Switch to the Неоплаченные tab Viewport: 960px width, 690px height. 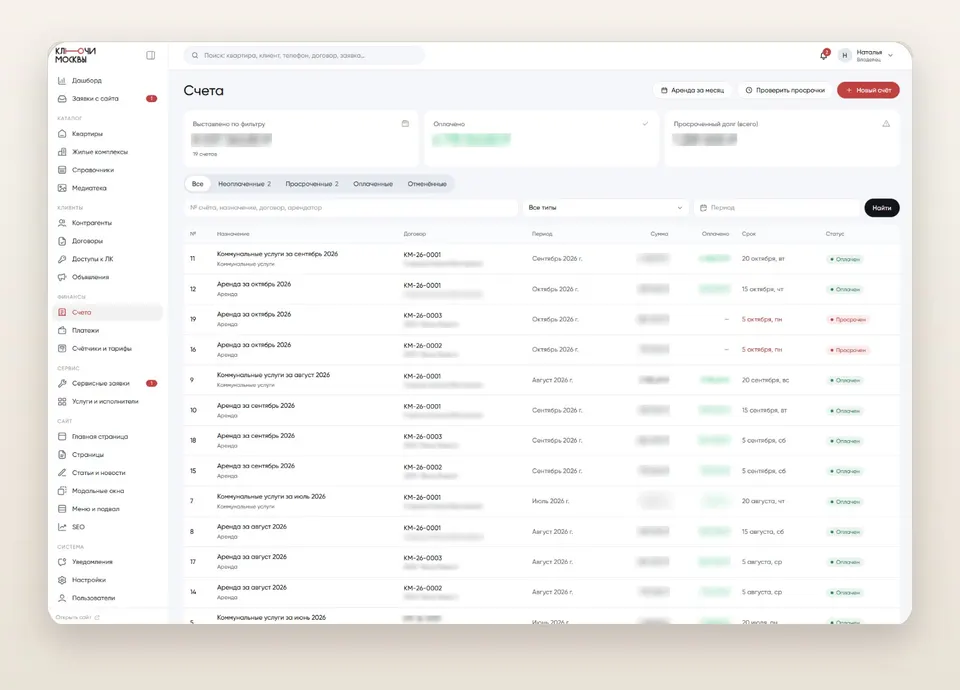tap(244, 184)
